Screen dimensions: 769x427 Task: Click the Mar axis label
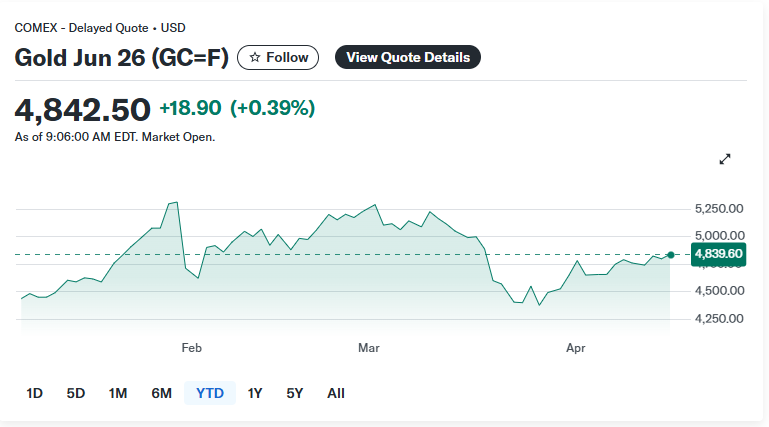pos(368,348)
